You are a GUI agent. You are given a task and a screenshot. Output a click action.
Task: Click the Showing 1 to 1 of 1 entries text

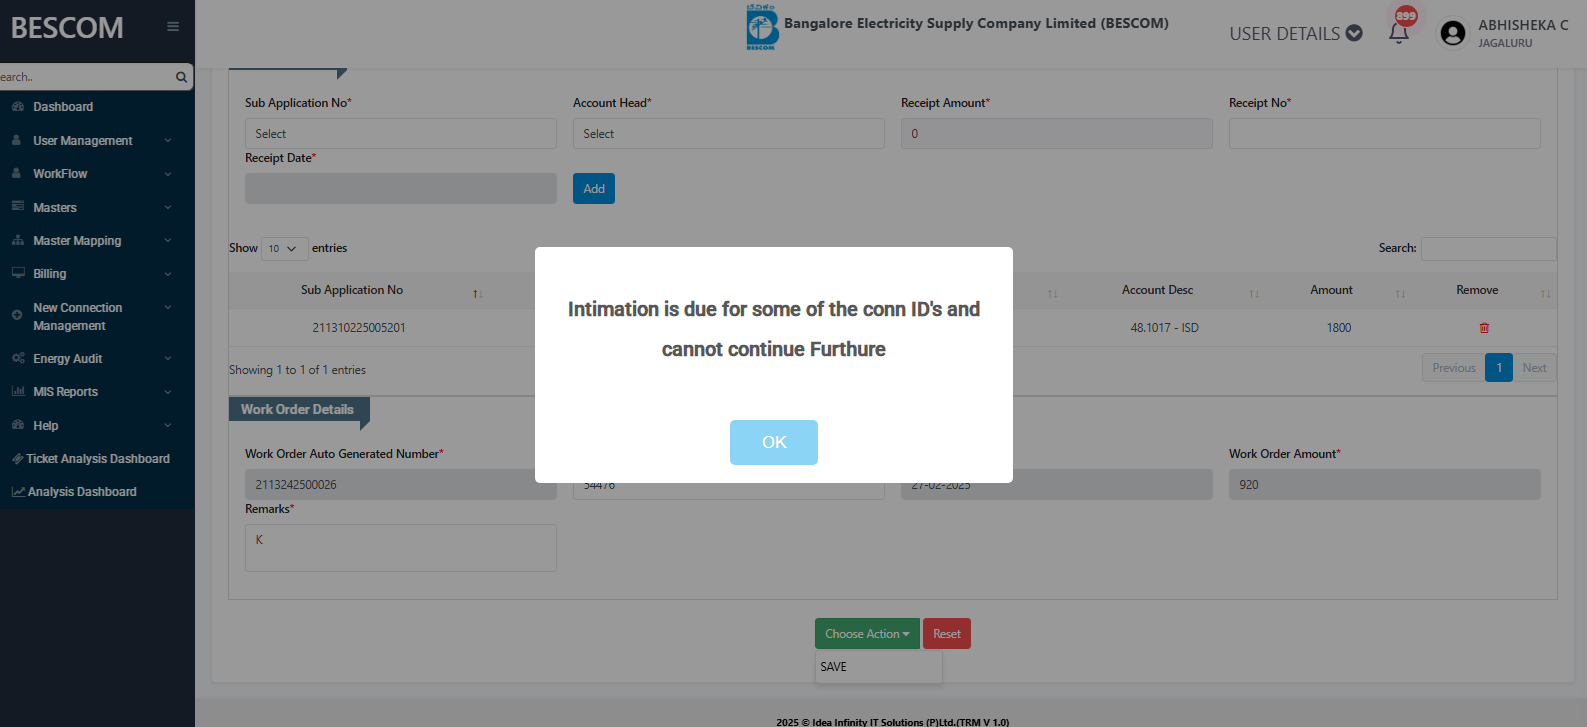click(x=297, y=370)
